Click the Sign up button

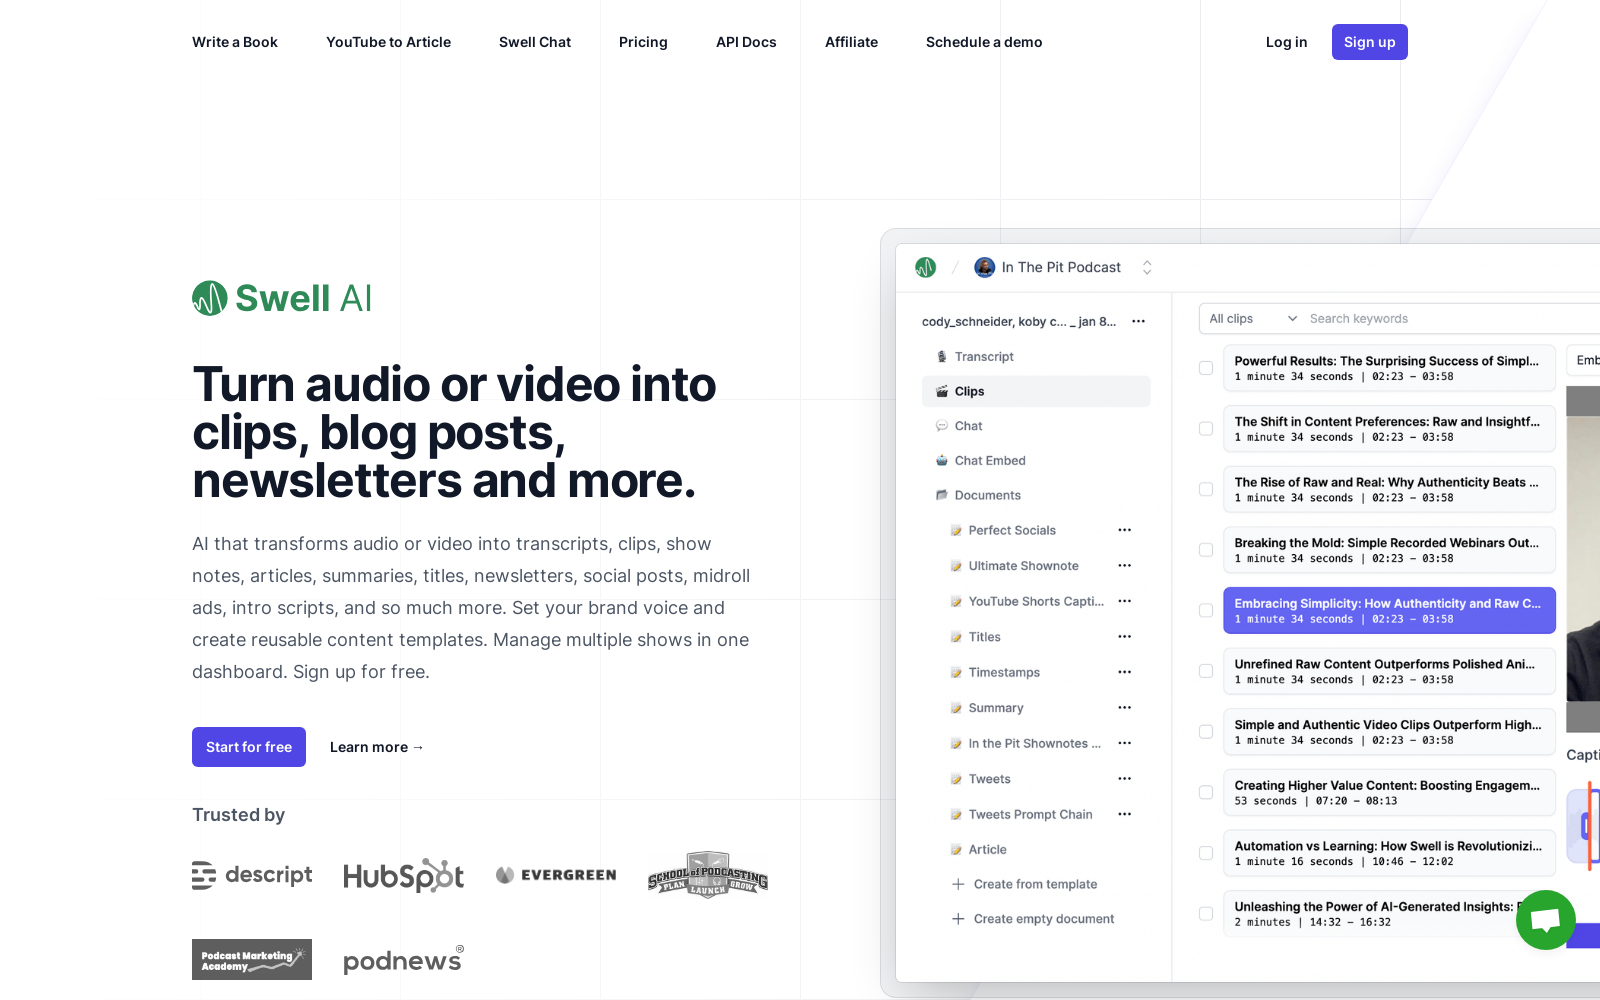tap(1370, 42)
